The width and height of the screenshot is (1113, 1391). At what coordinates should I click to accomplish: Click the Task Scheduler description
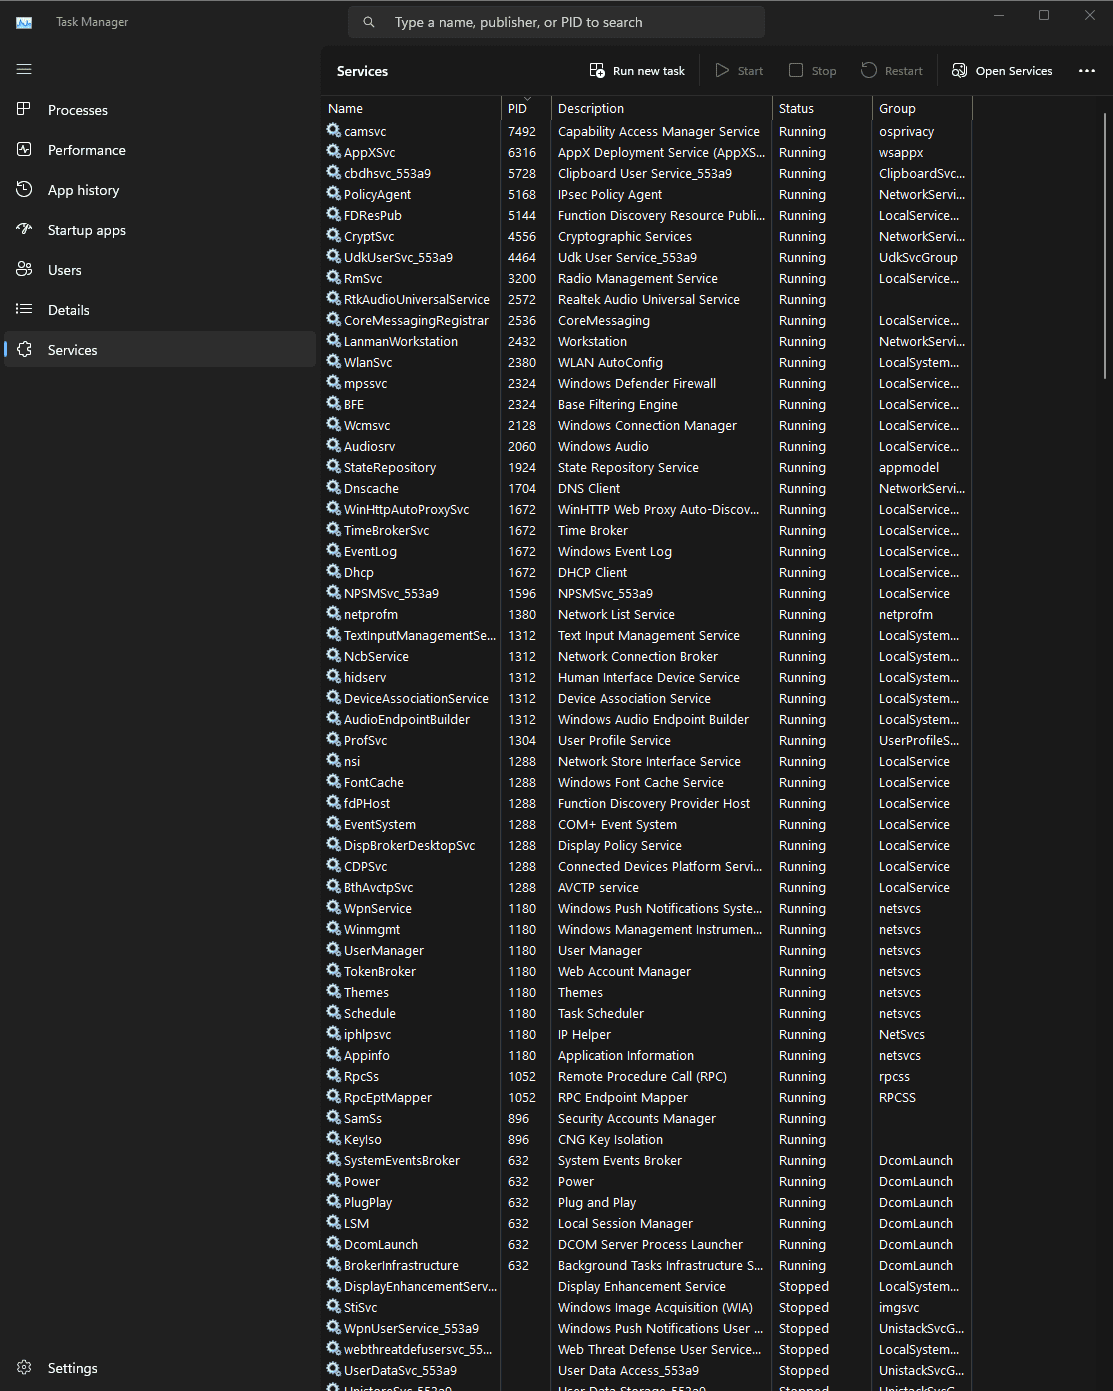601,1014
